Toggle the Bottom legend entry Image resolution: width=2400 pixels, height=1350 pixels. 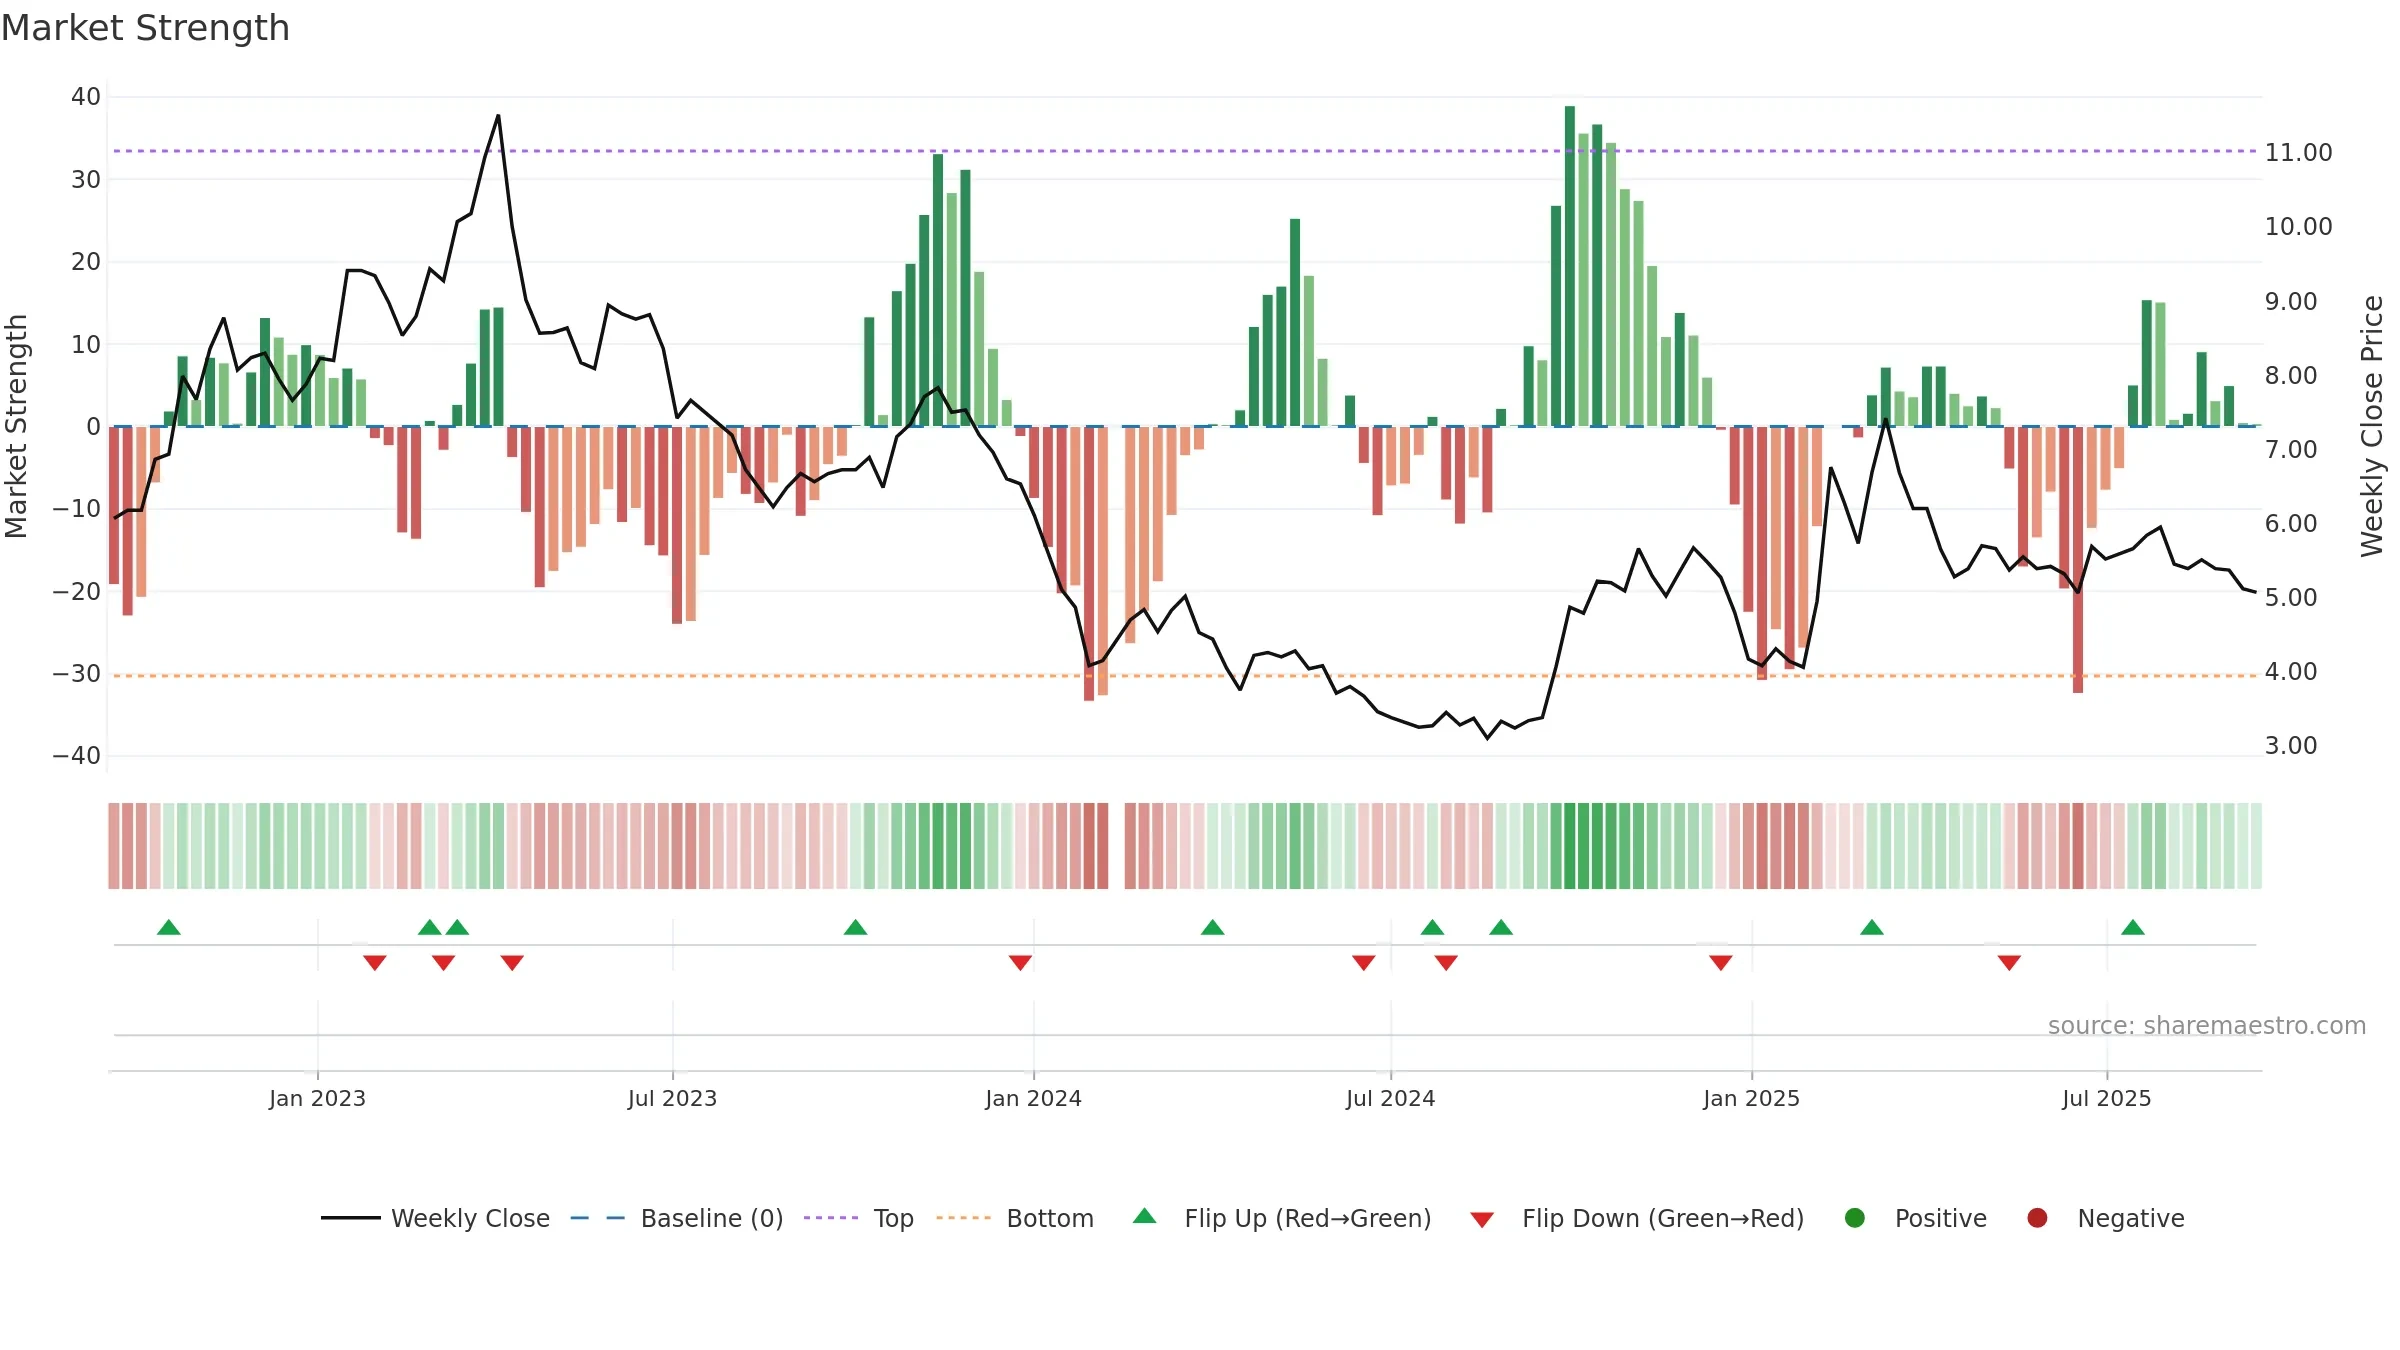pos(1015,1218)
